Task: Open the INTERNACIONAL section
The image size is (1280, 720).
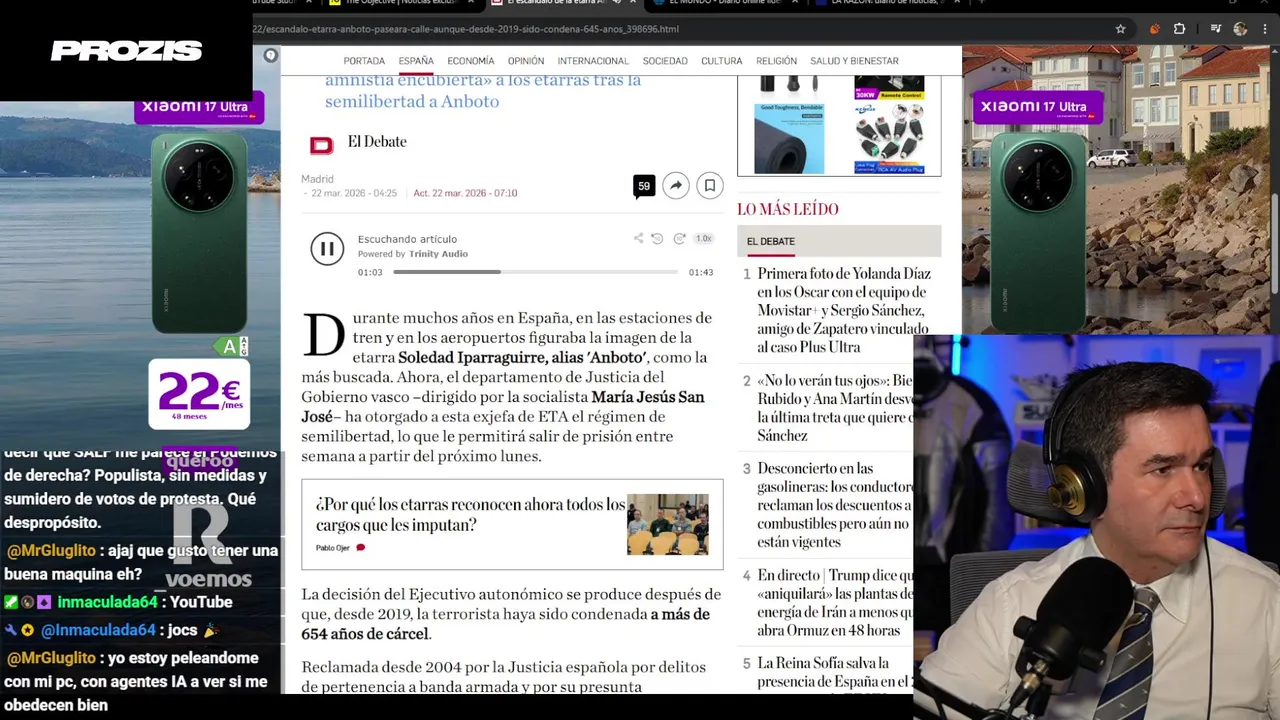Action: pyautogui.click(x=593, y=61)
